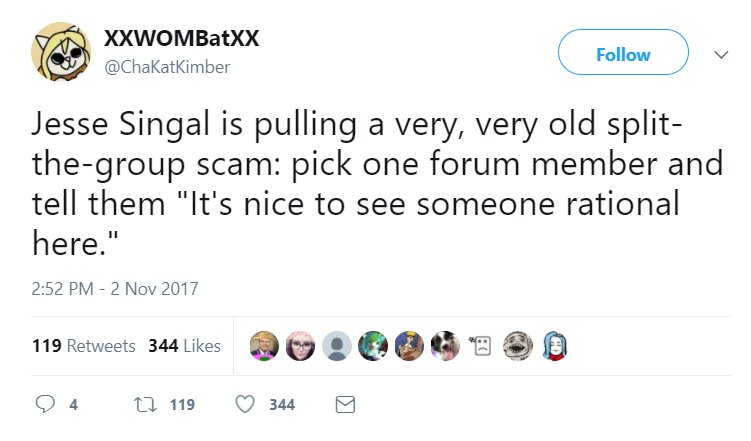Open XXWOMBatXX cat profile avatar
The width and height of the screenshot is (751, 441).
point(61,52)
